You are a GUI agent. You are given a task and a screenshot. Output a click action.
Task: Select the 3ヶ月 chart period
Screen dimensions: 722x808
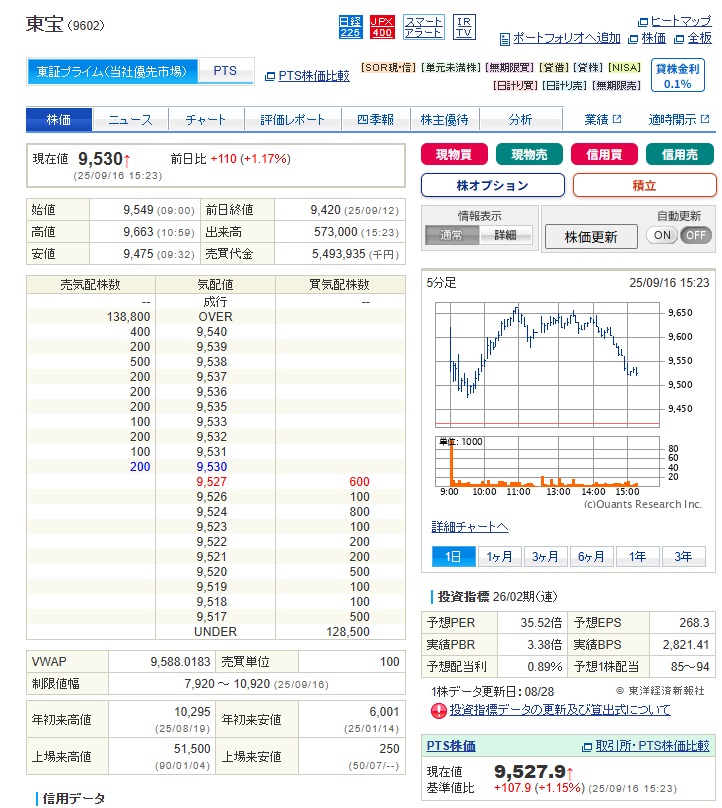545,557
